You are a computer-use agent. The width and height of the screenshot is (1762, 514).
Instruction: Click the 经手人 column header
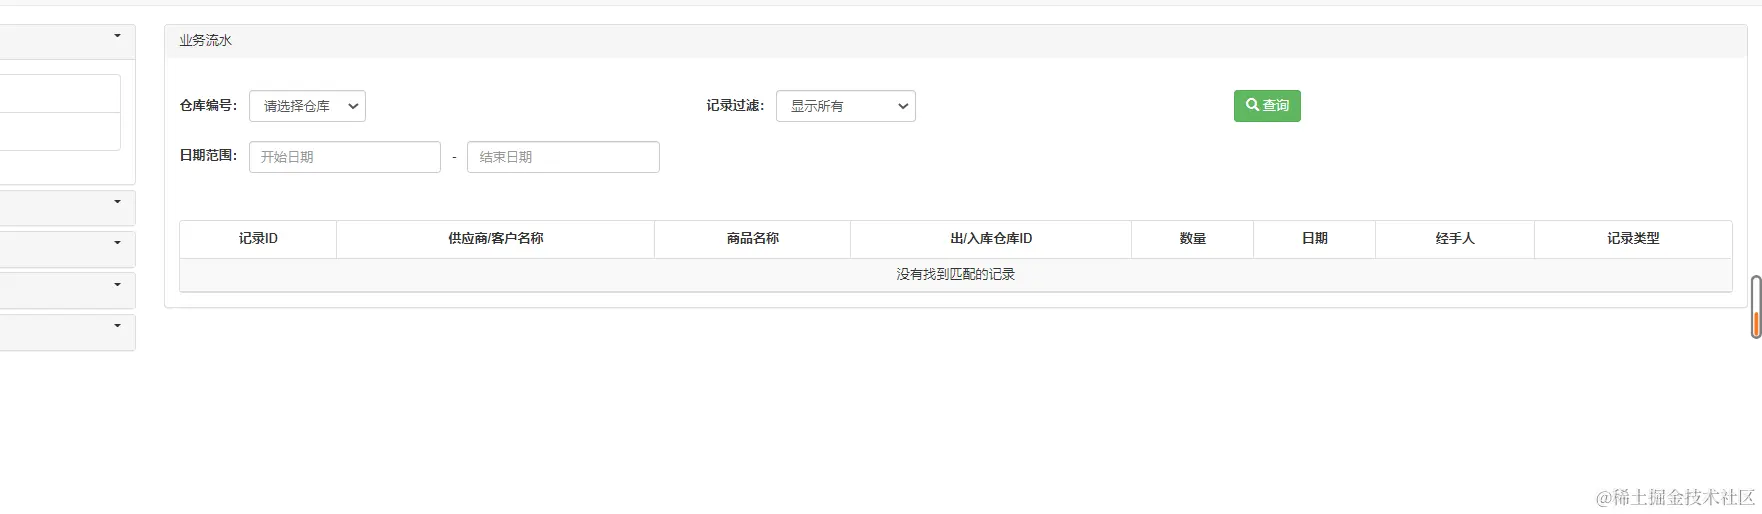click(1455, 239)
